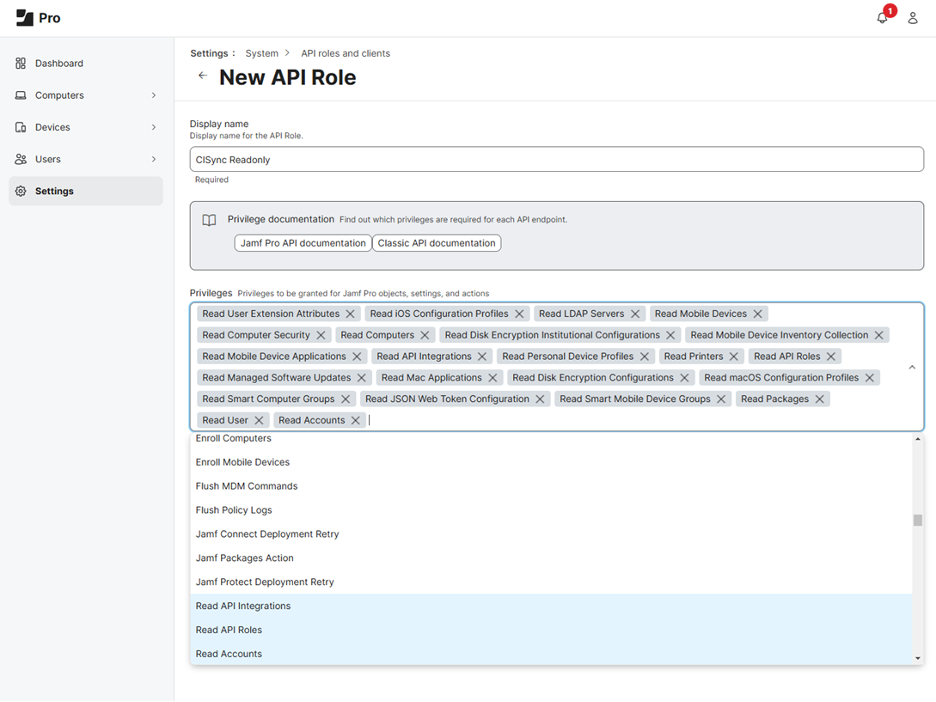Remove the Read Personal Device Profiles privilege
Image resolution: width=936 pixels, height=702 pixels.
click(645, 356)
